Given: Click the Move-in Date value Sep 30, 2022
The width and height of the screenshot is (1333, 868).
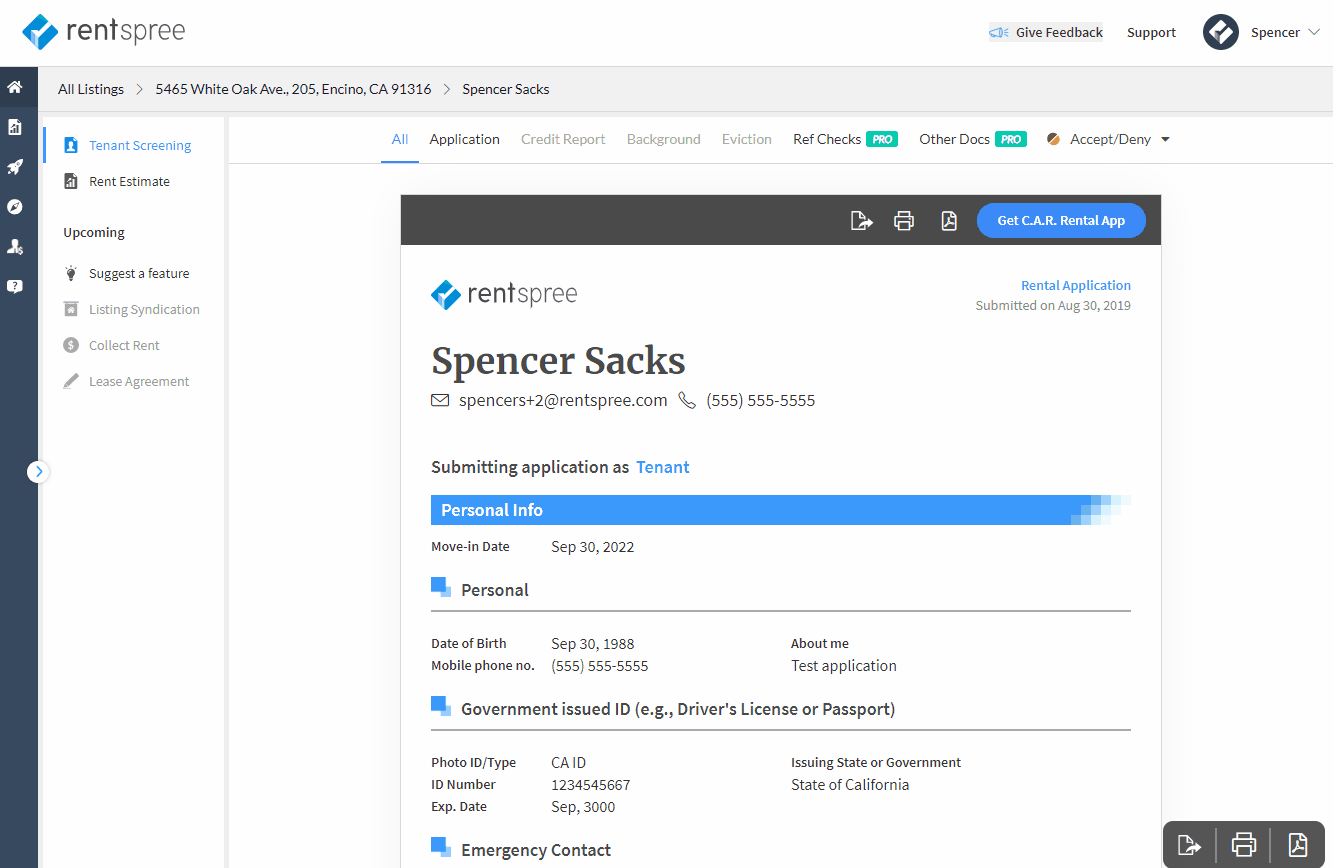Looking at the screenshot, I should (x=593, y=547).
